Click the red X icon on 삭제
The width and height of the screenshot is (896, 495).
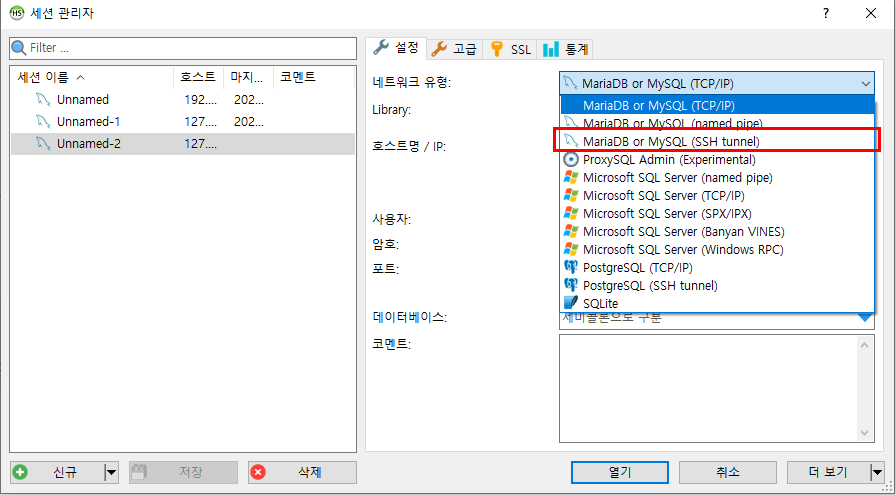tap(258, 472)
